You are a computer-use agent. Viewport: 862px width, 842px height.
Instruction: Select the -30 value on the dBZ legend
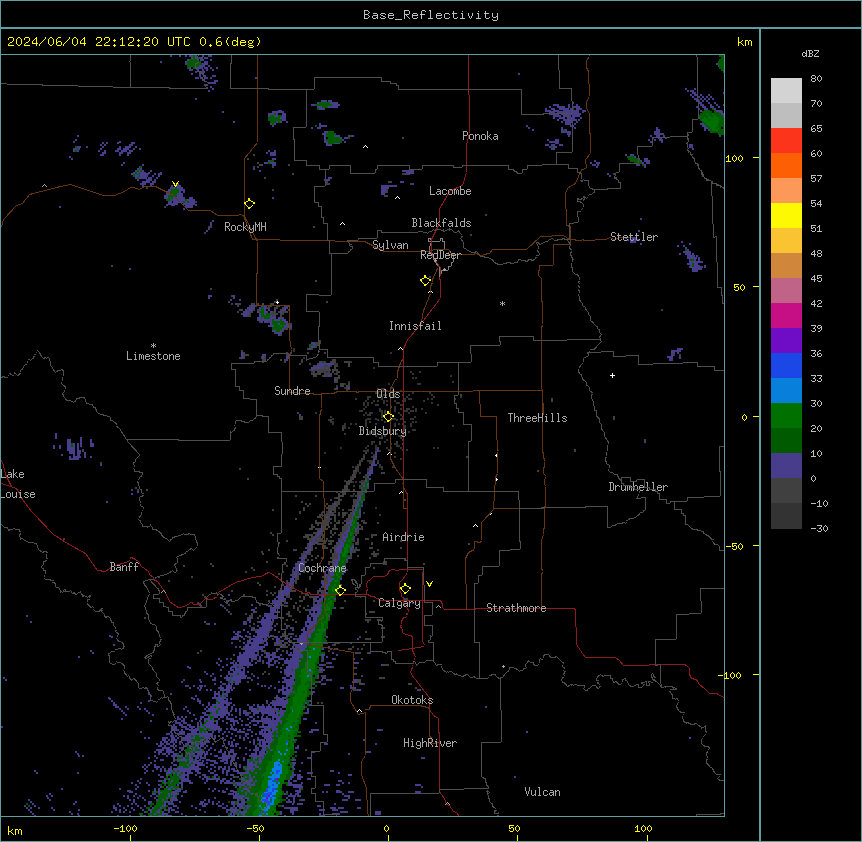[819, 528]
